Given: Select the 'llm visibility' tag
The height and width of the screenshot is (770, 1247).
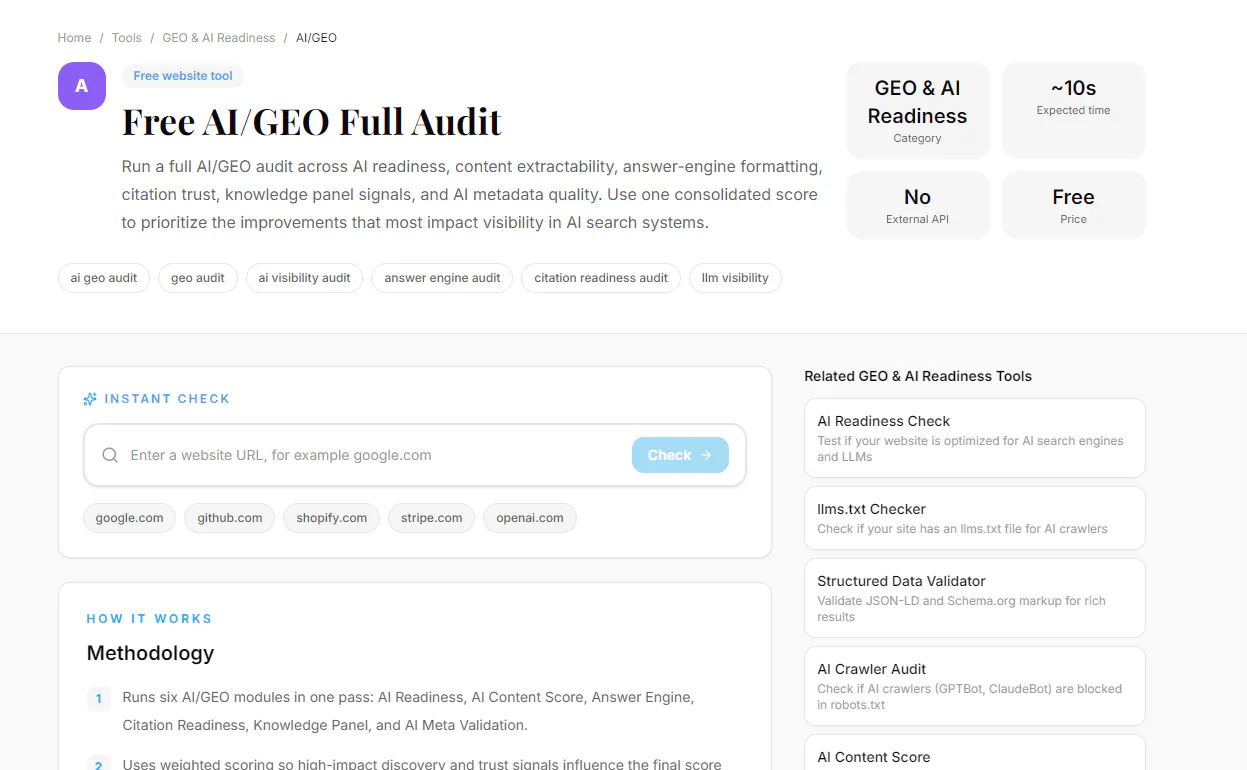Looking at the screenshot, I should (x=735, y=278).
